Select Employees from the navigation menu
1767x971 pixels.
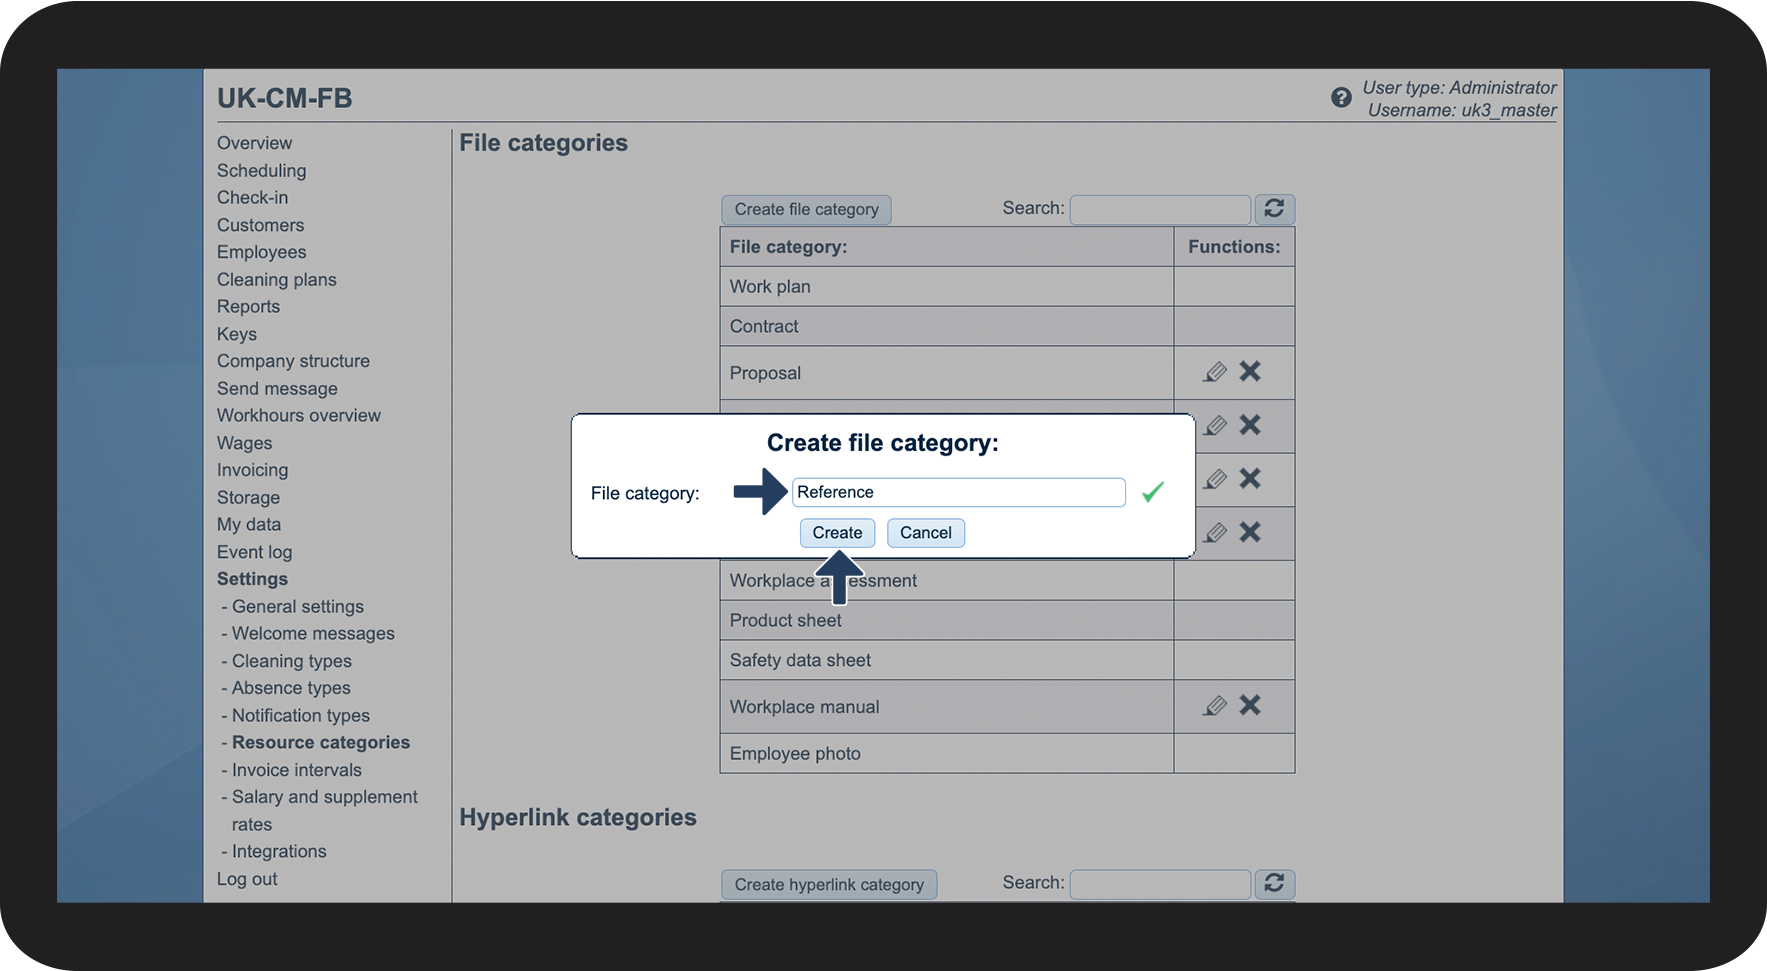pyautogui.click(x=261, y=252)
